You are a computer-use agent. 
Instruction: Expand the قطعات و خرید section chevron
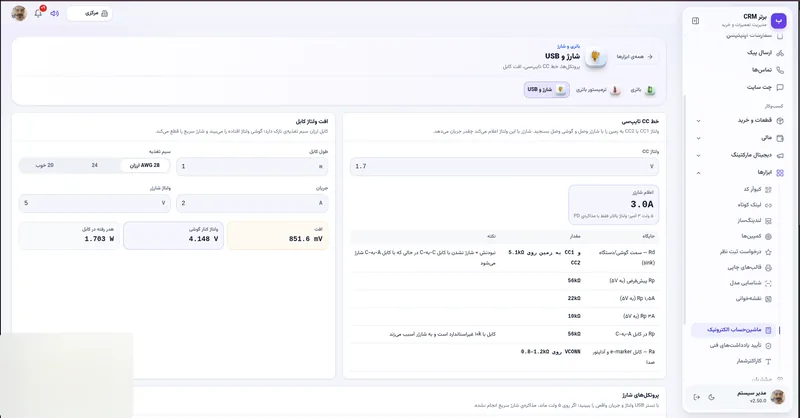698,121
